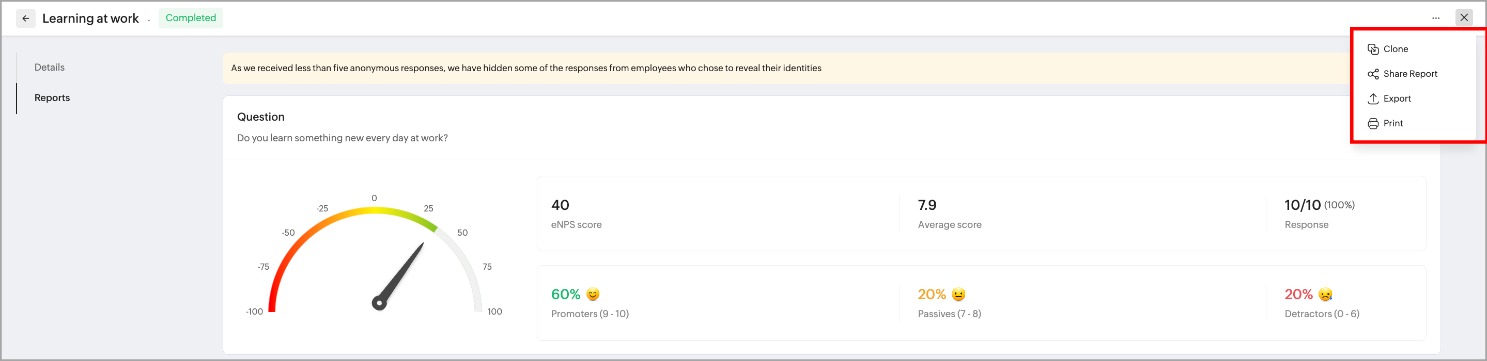Click the Detractors sad emoji icon
This screenshot has height=361, width=1487.
1326,295
